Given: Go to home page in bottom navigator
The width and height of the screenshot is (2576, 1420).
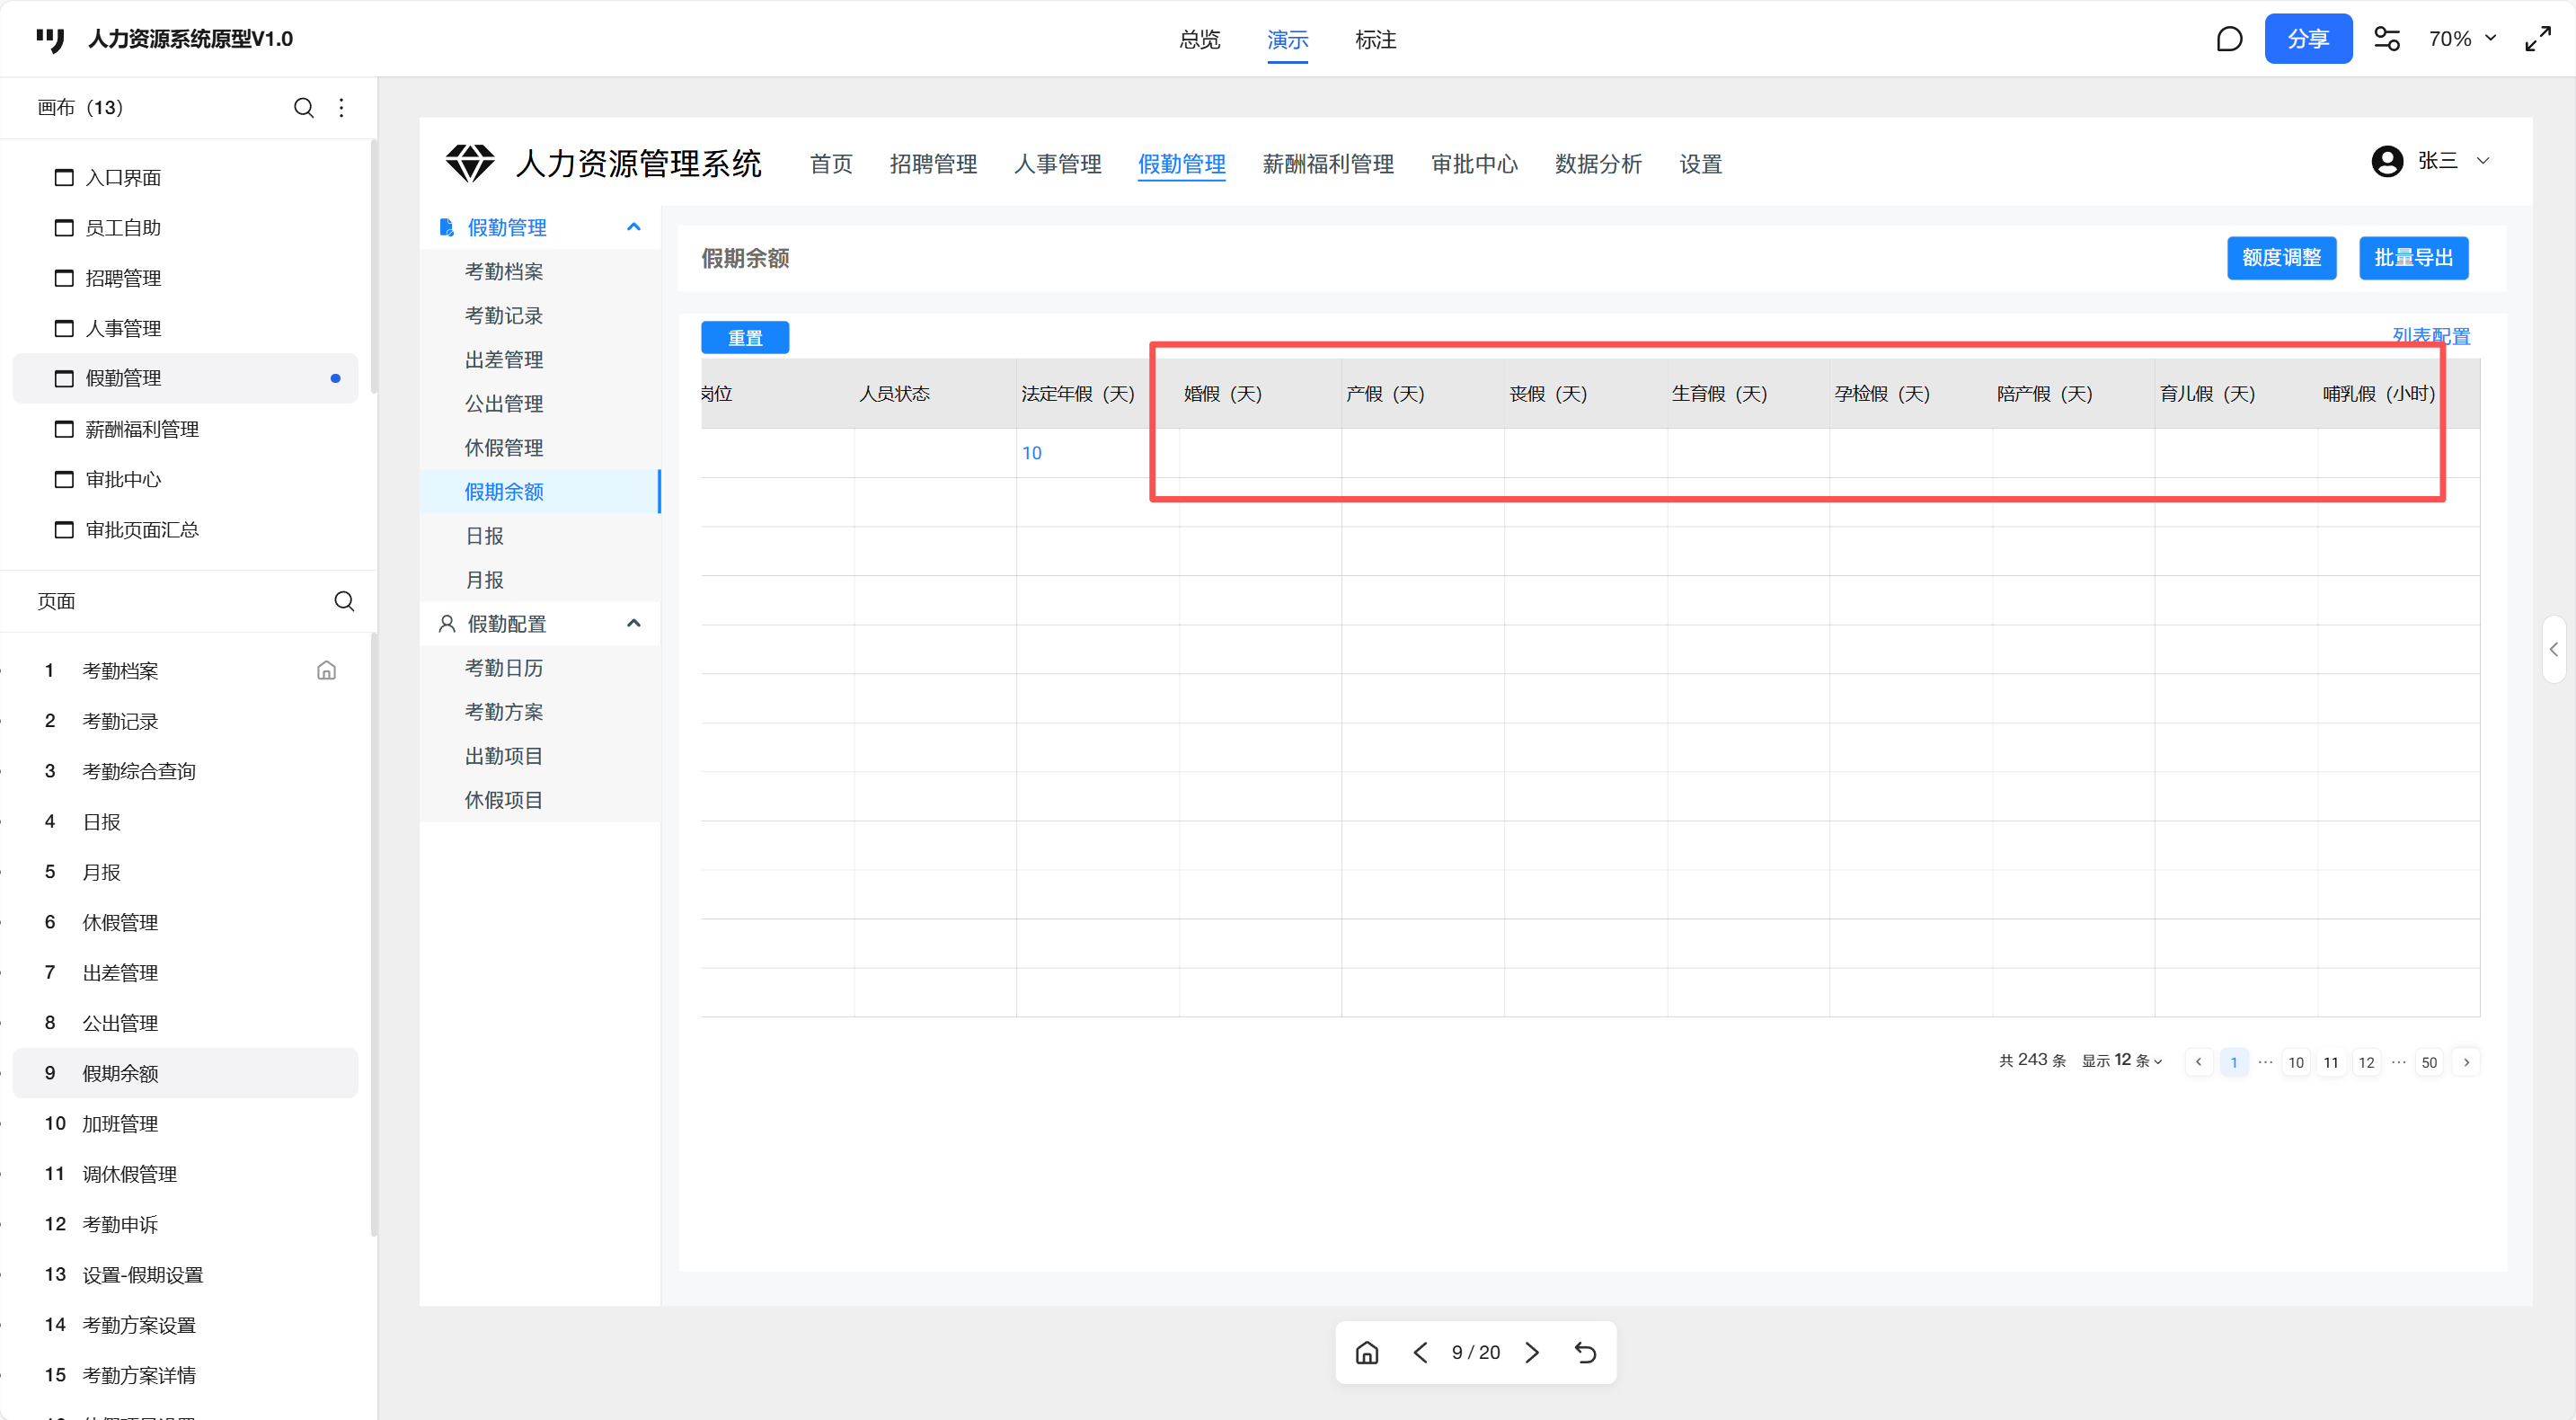Looking at the screenshot, I should click(x=1367, y=1353).
